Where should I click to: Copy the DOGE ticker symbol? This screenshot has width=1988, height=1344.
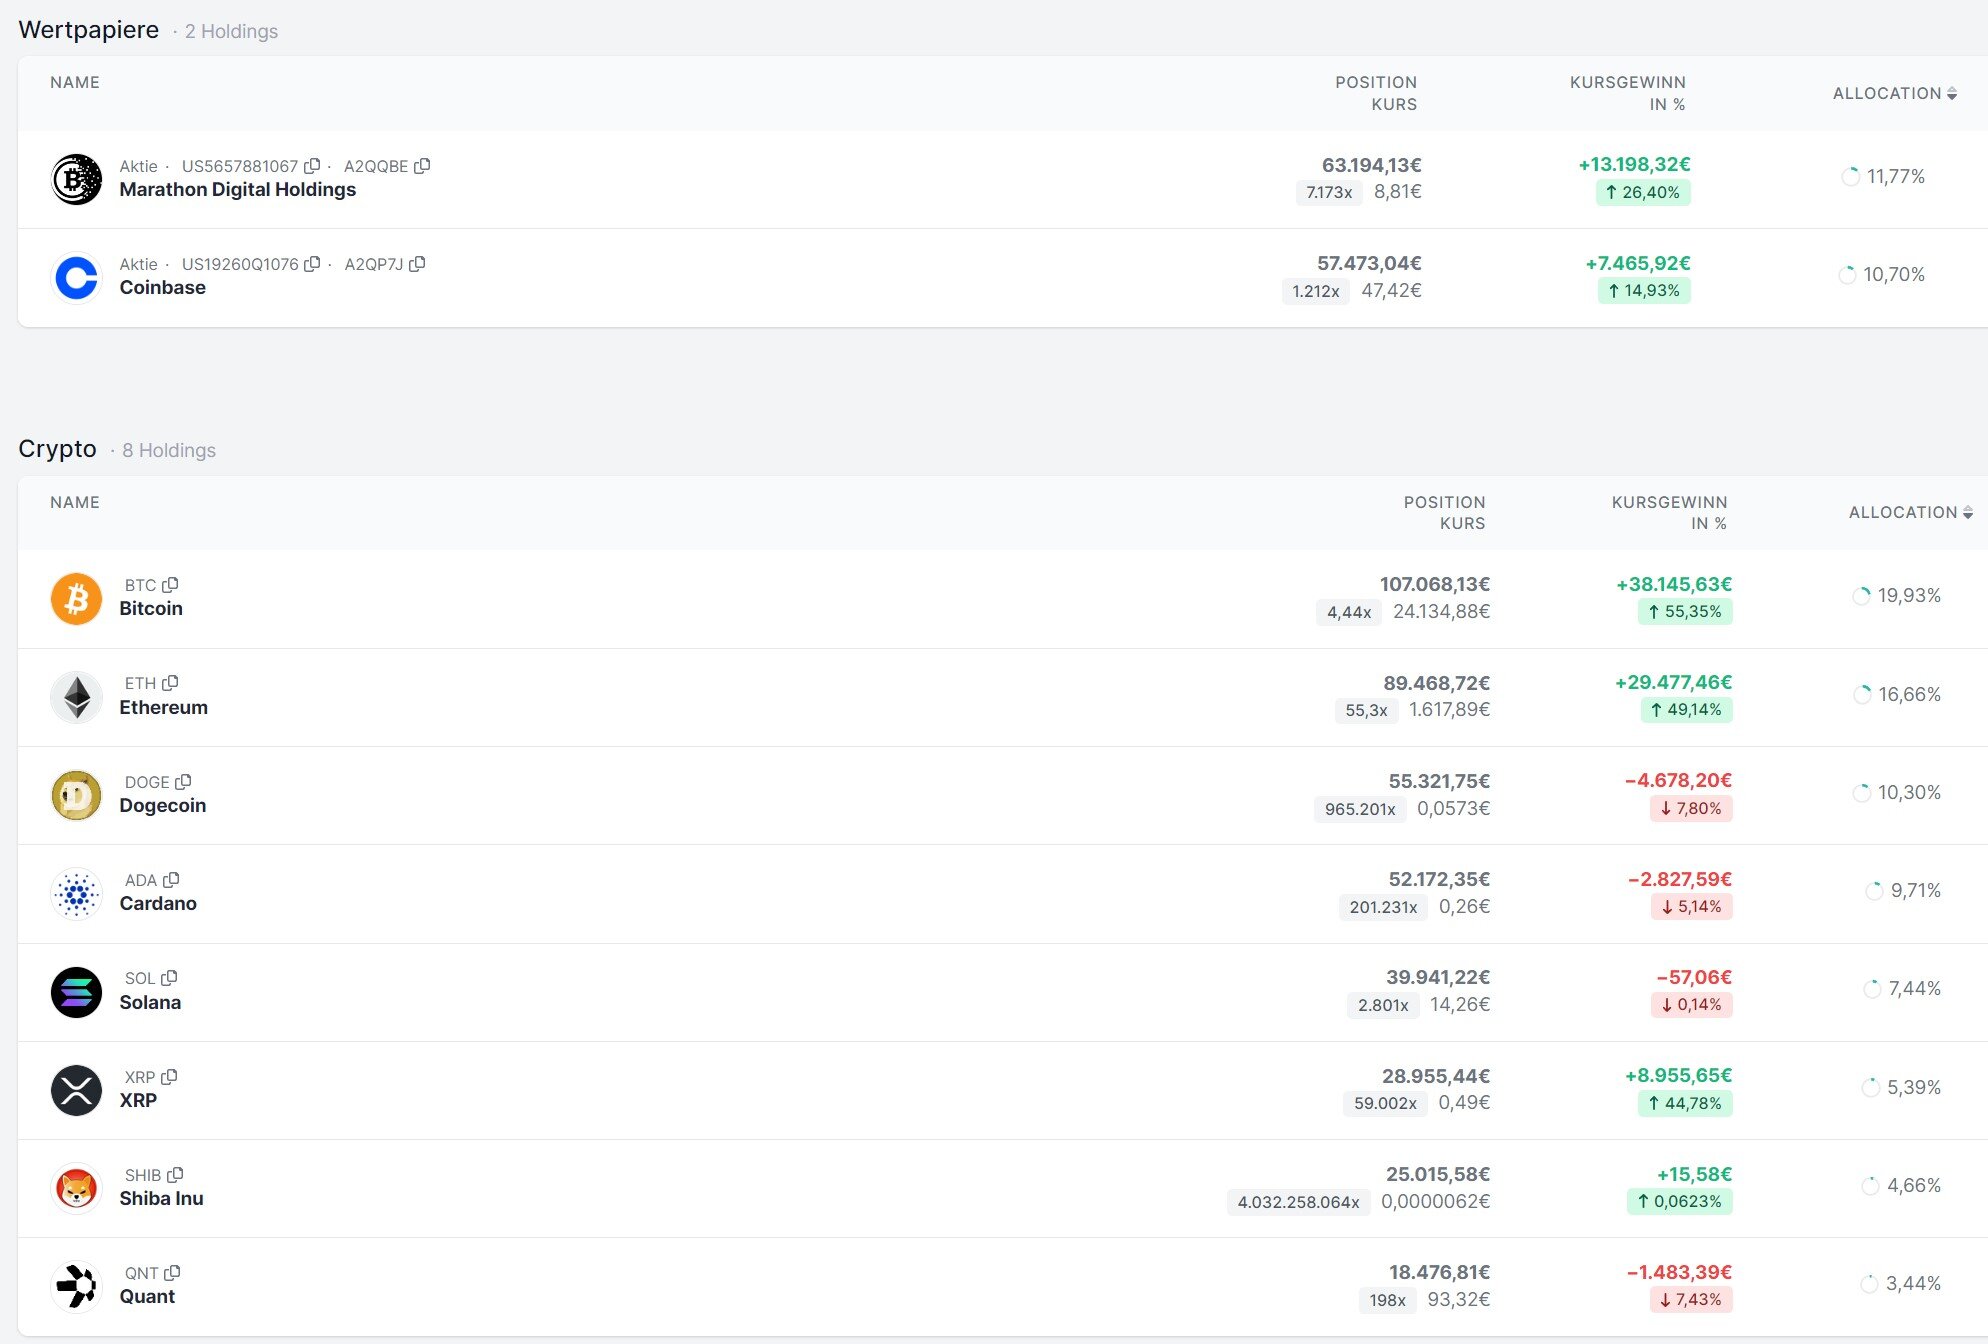coord(184,782)
